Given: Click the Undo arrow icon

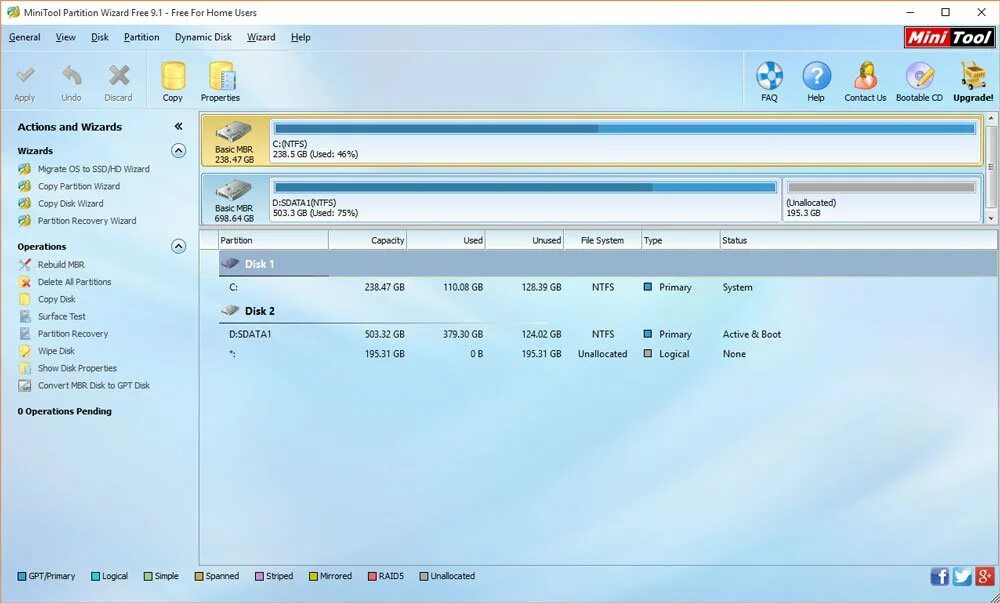Looking at the screenshot, I should point(71,75).
